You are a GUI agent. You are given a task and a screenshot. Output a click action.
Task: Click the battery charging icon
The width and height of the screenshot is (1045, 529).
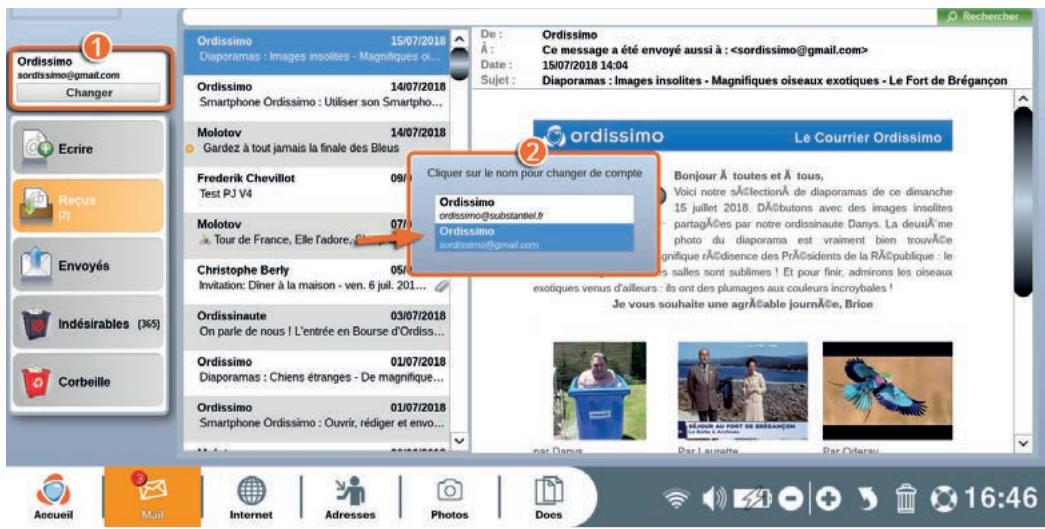pos(752,499)
